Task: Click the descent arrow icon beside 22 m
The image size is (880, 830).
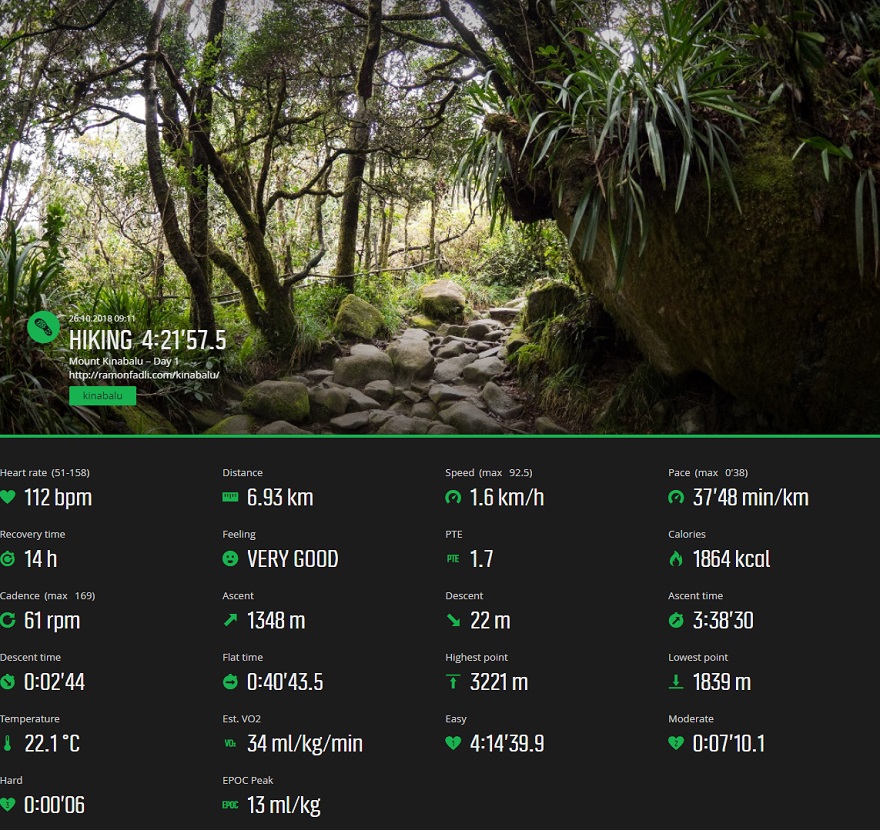Action: pos(453,620)
